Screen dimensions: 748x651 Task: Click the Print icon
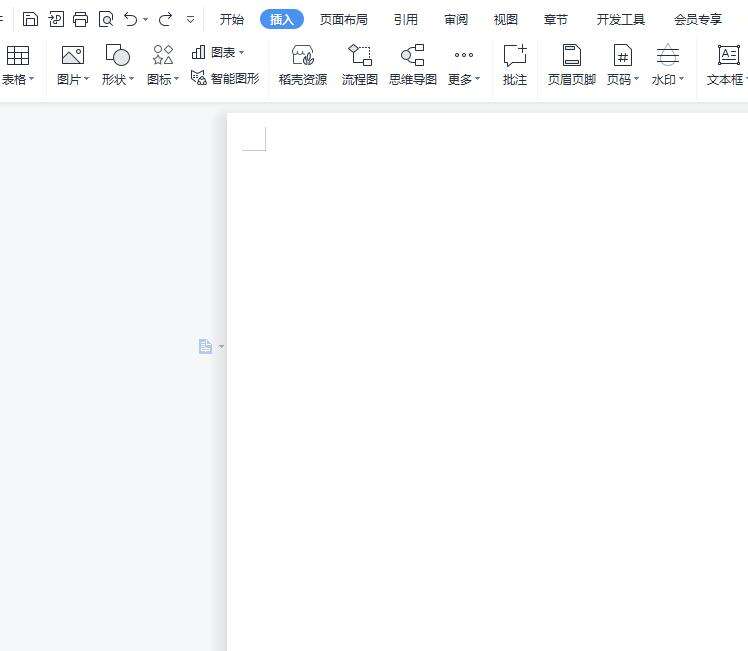click(x=81, y=20)
